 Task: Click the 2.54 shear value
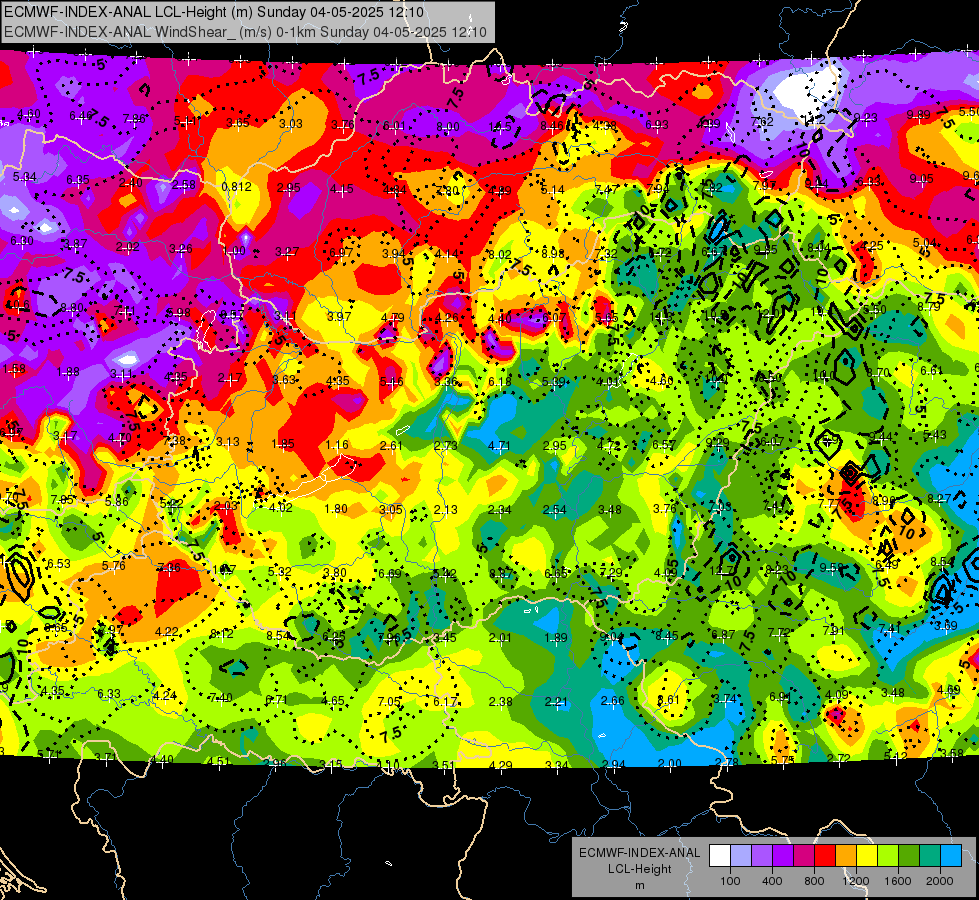(x=554, y=510)
